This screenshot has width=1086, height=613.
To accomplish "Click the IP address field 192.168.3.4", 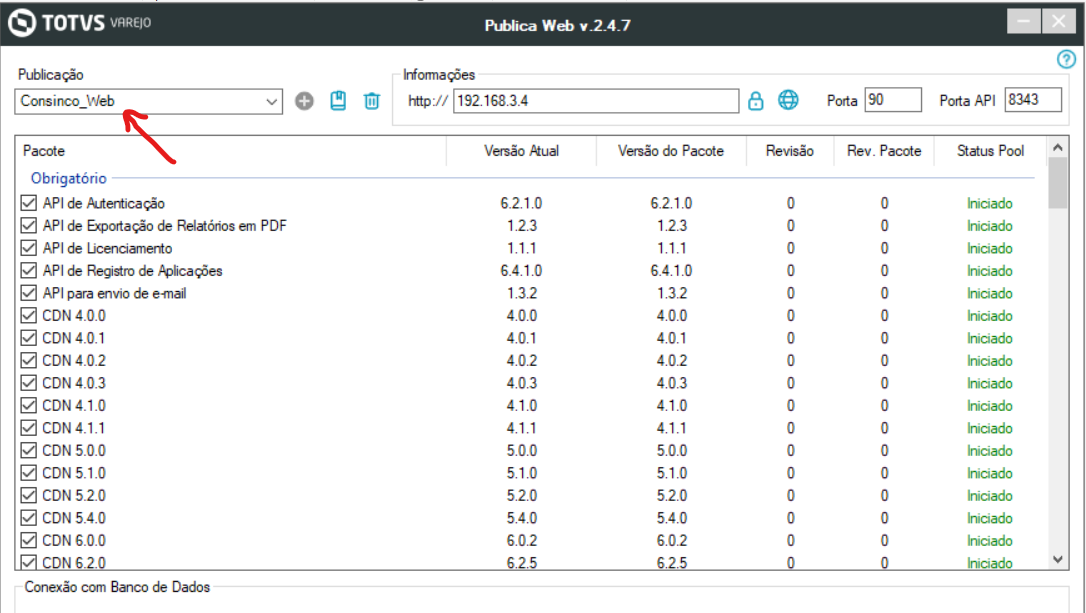I will point(596,101).
